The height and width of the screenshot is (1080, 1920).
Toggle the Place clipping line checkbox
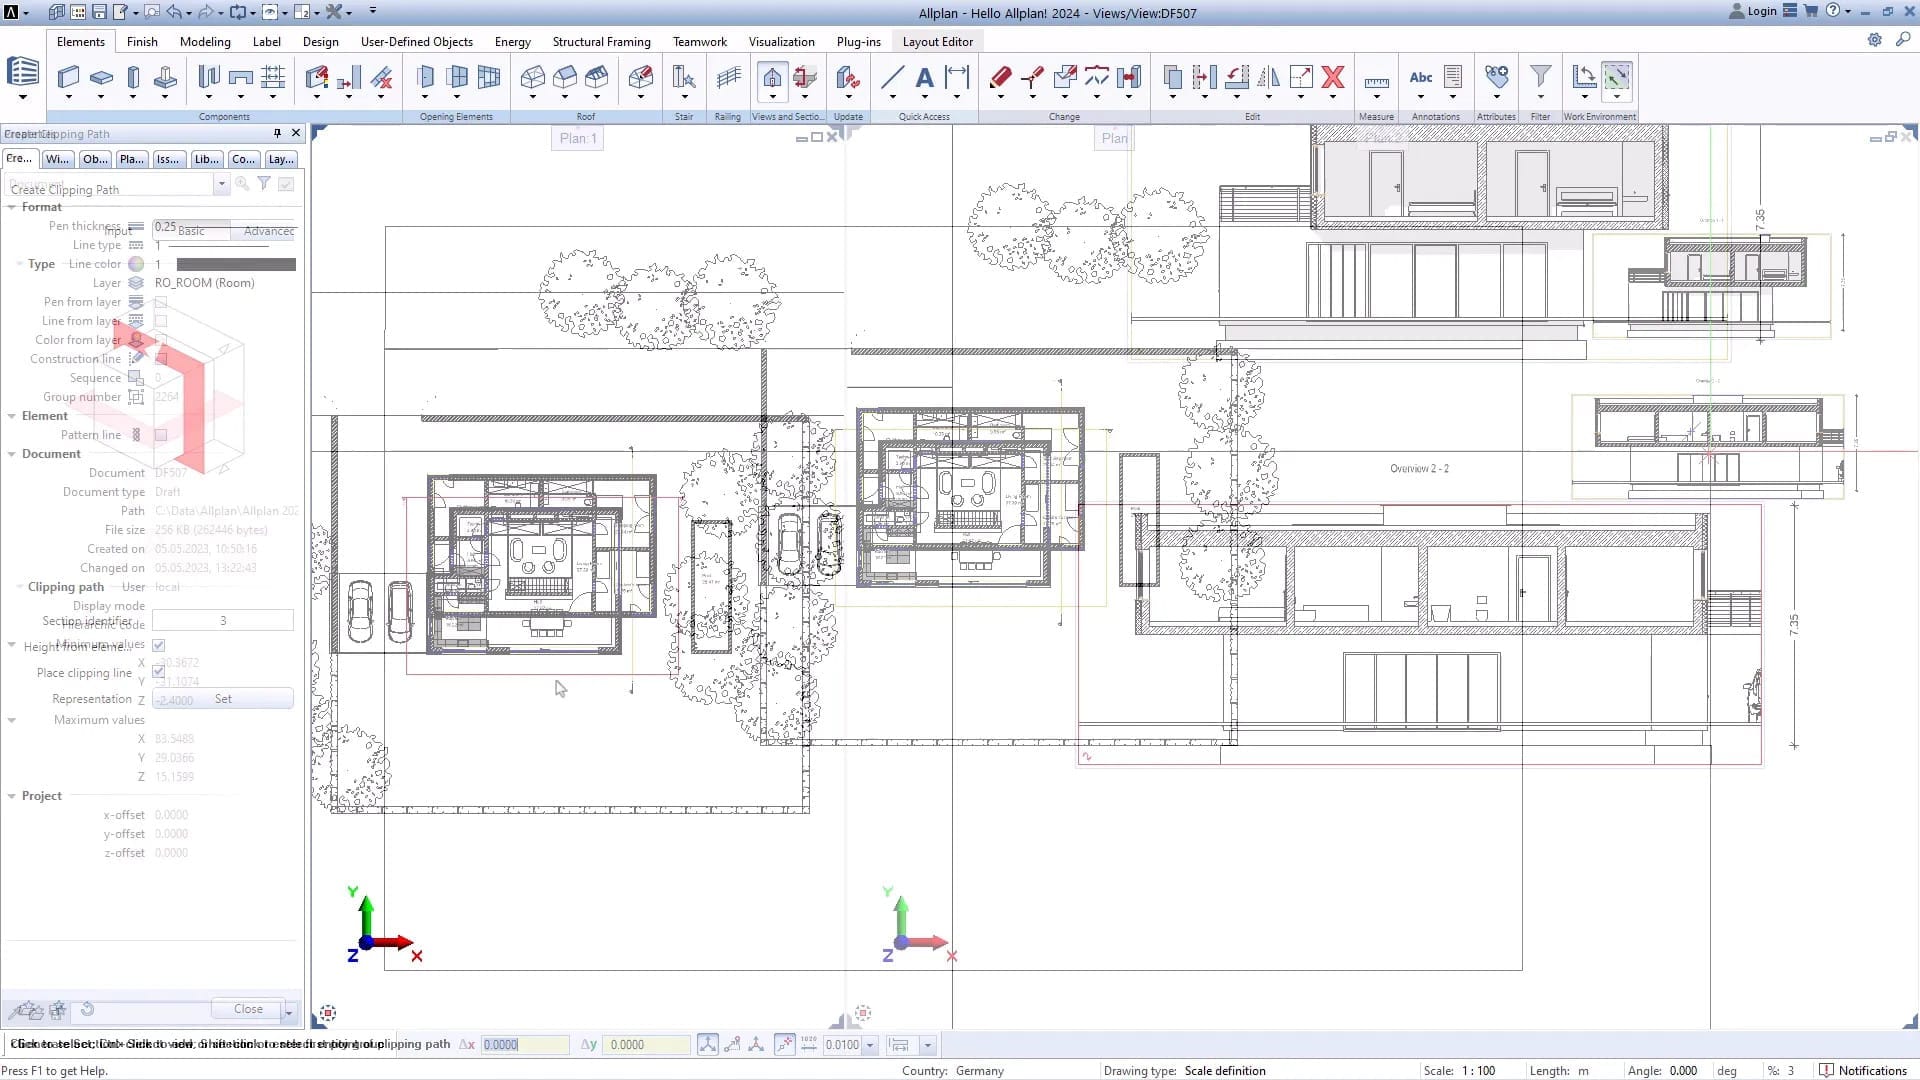(159, 673)
